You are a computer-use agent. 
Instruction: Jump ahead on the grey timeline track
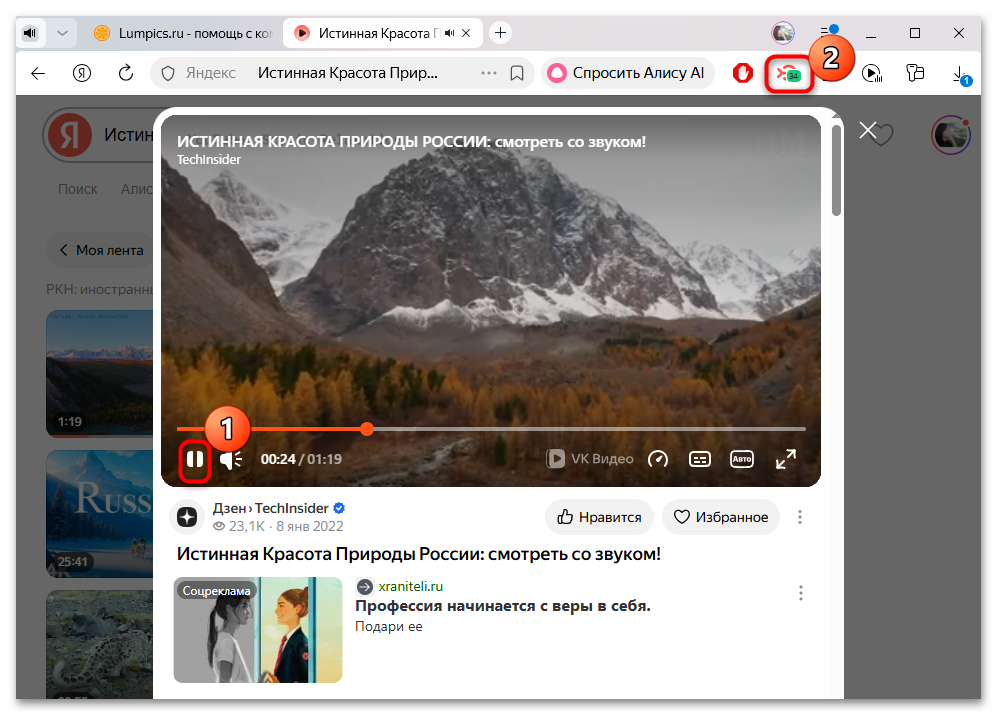[x=587, y=429]
